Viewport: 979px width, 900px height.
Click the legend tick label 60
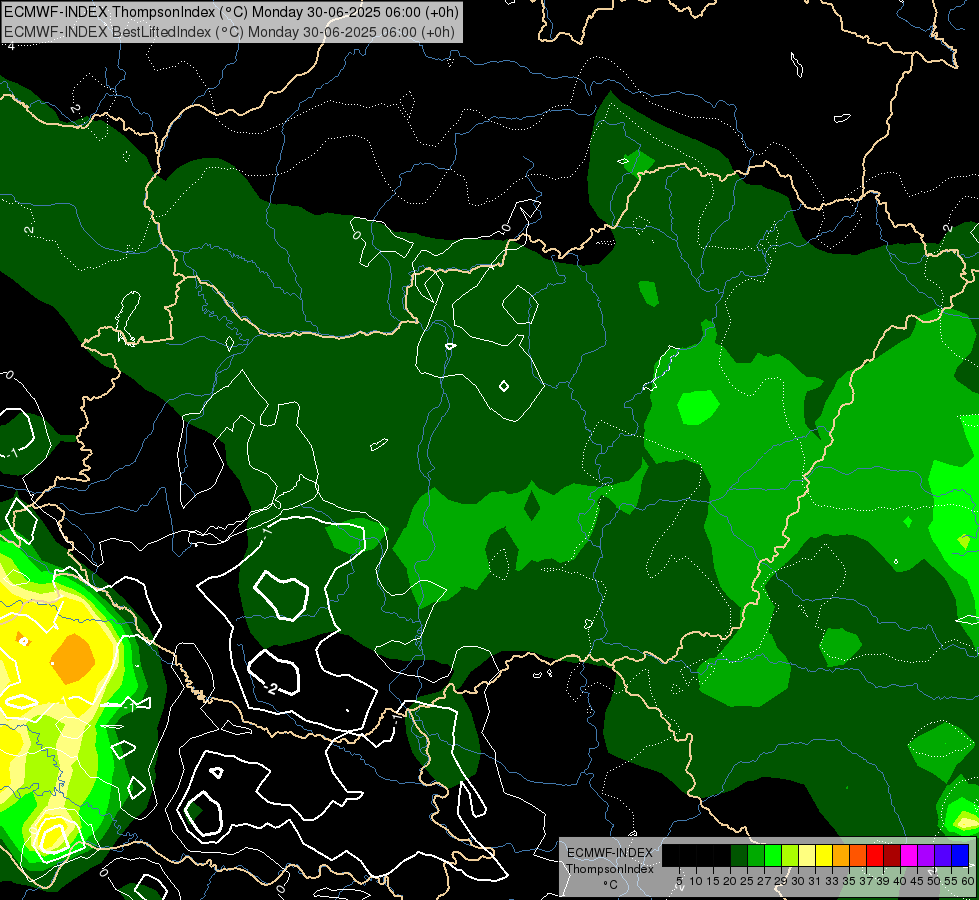[968, 881]
